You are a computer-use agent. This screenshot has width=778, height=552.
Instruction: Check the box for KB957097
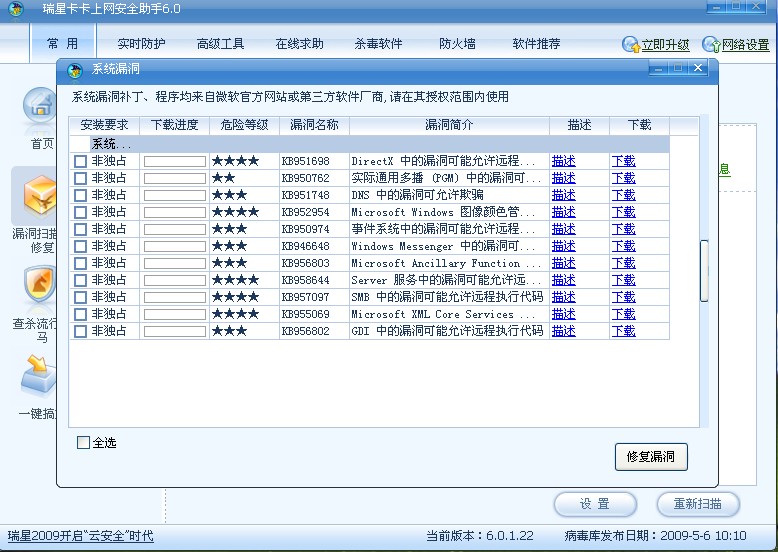(80, 297)
